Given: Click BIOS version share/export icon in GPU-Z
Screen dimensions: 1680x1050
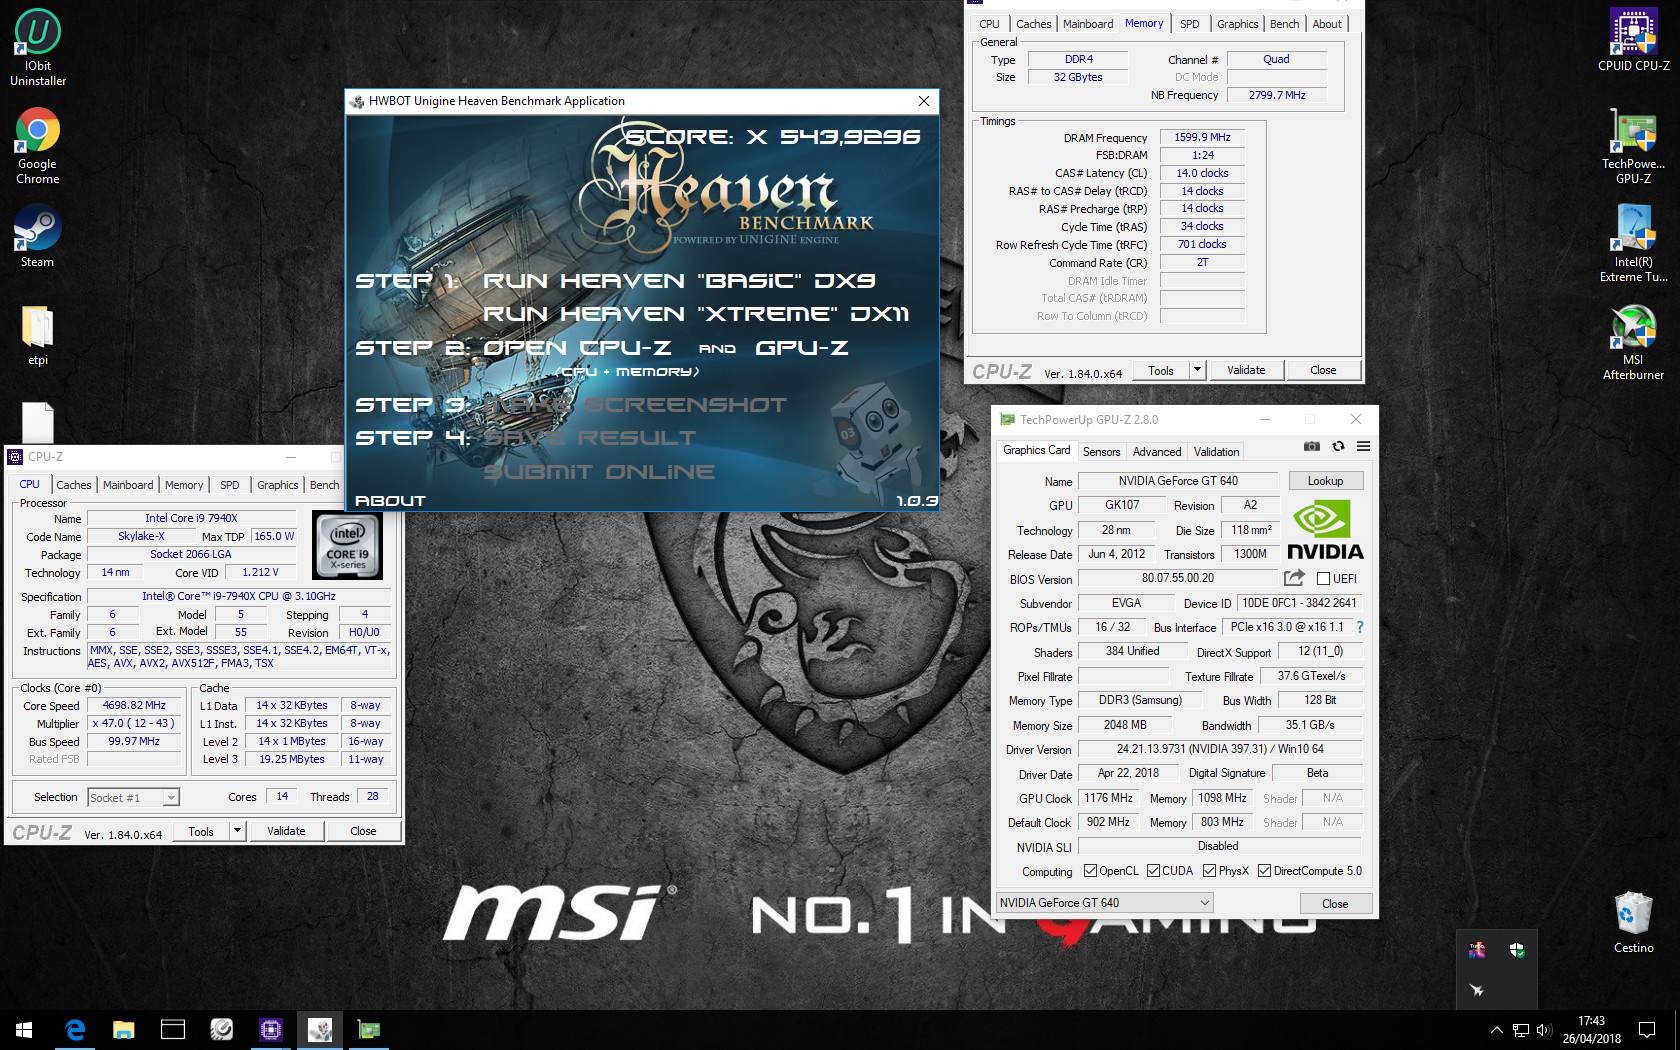Looking at the screenshot, I should 1294,578.
